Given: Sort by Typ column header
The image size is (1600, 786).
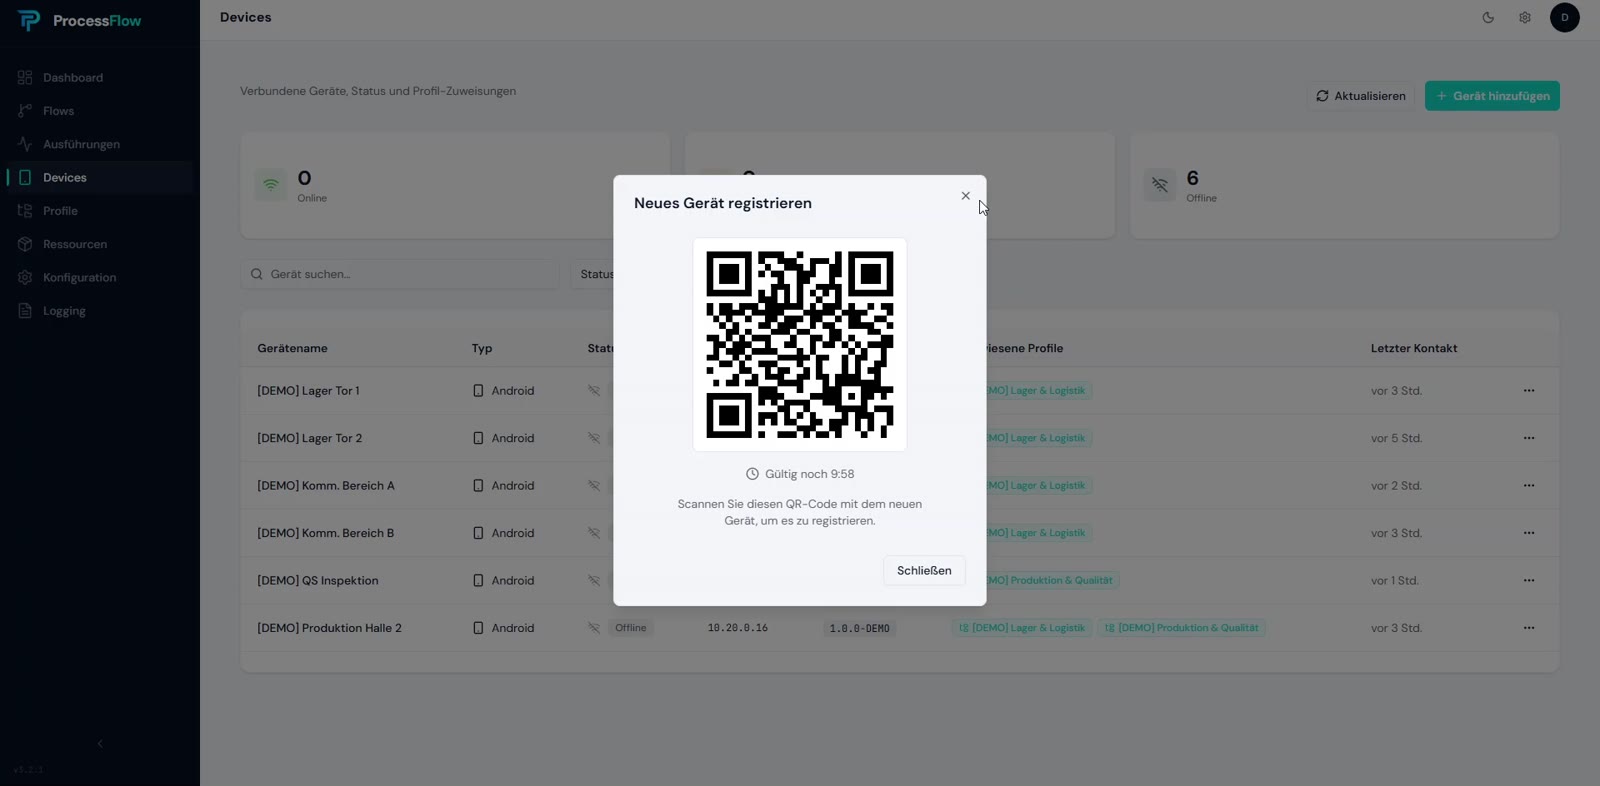Looking at the screenshot, I should (x=482, y=349).
